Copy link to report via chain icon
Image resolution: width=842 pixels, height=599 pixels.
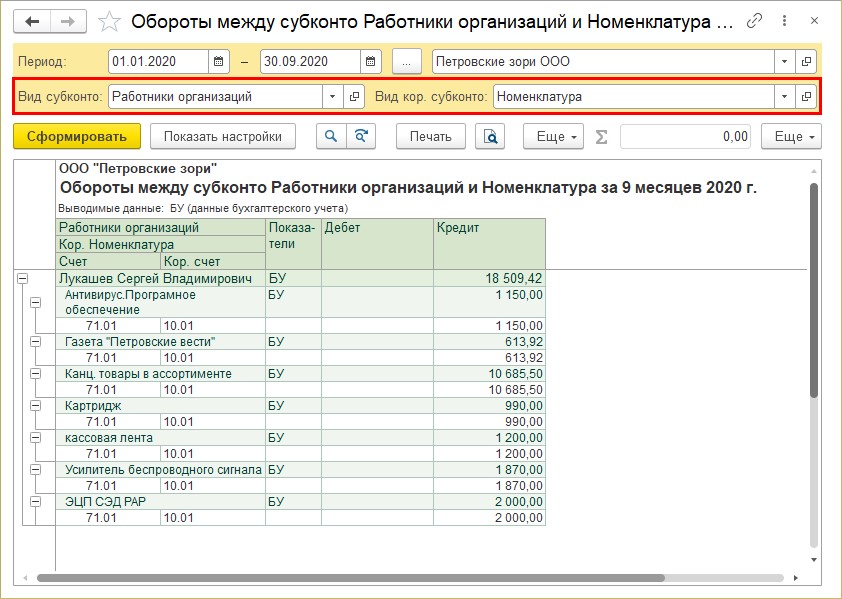click(755, 21)
